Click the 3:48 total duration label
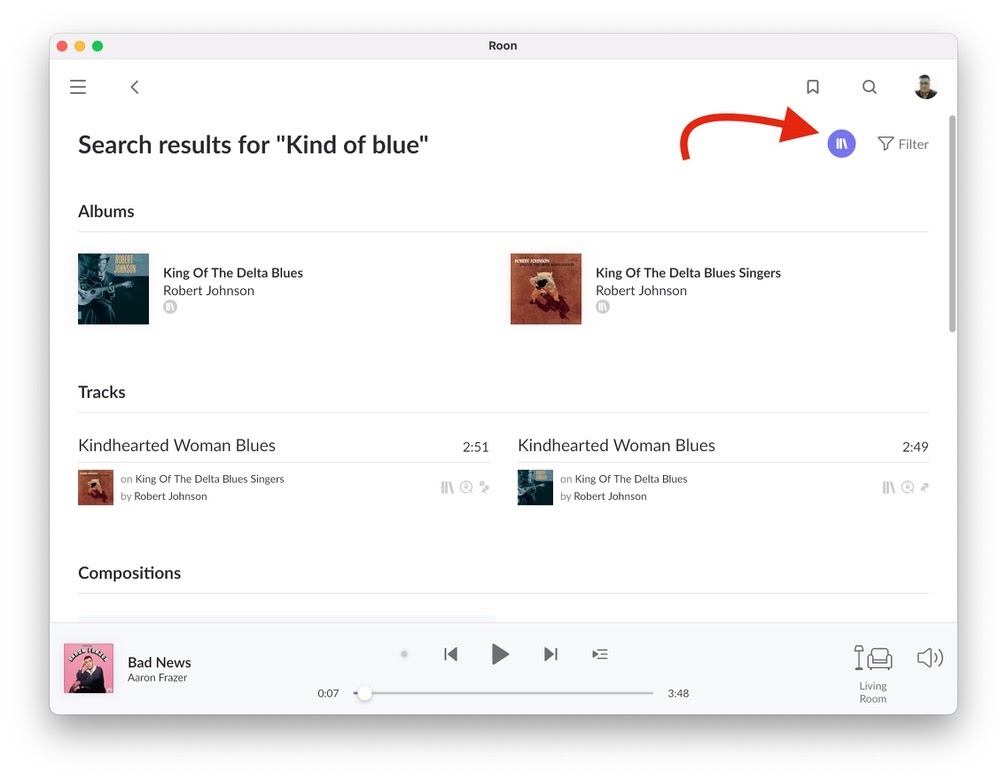 [678, 693]
